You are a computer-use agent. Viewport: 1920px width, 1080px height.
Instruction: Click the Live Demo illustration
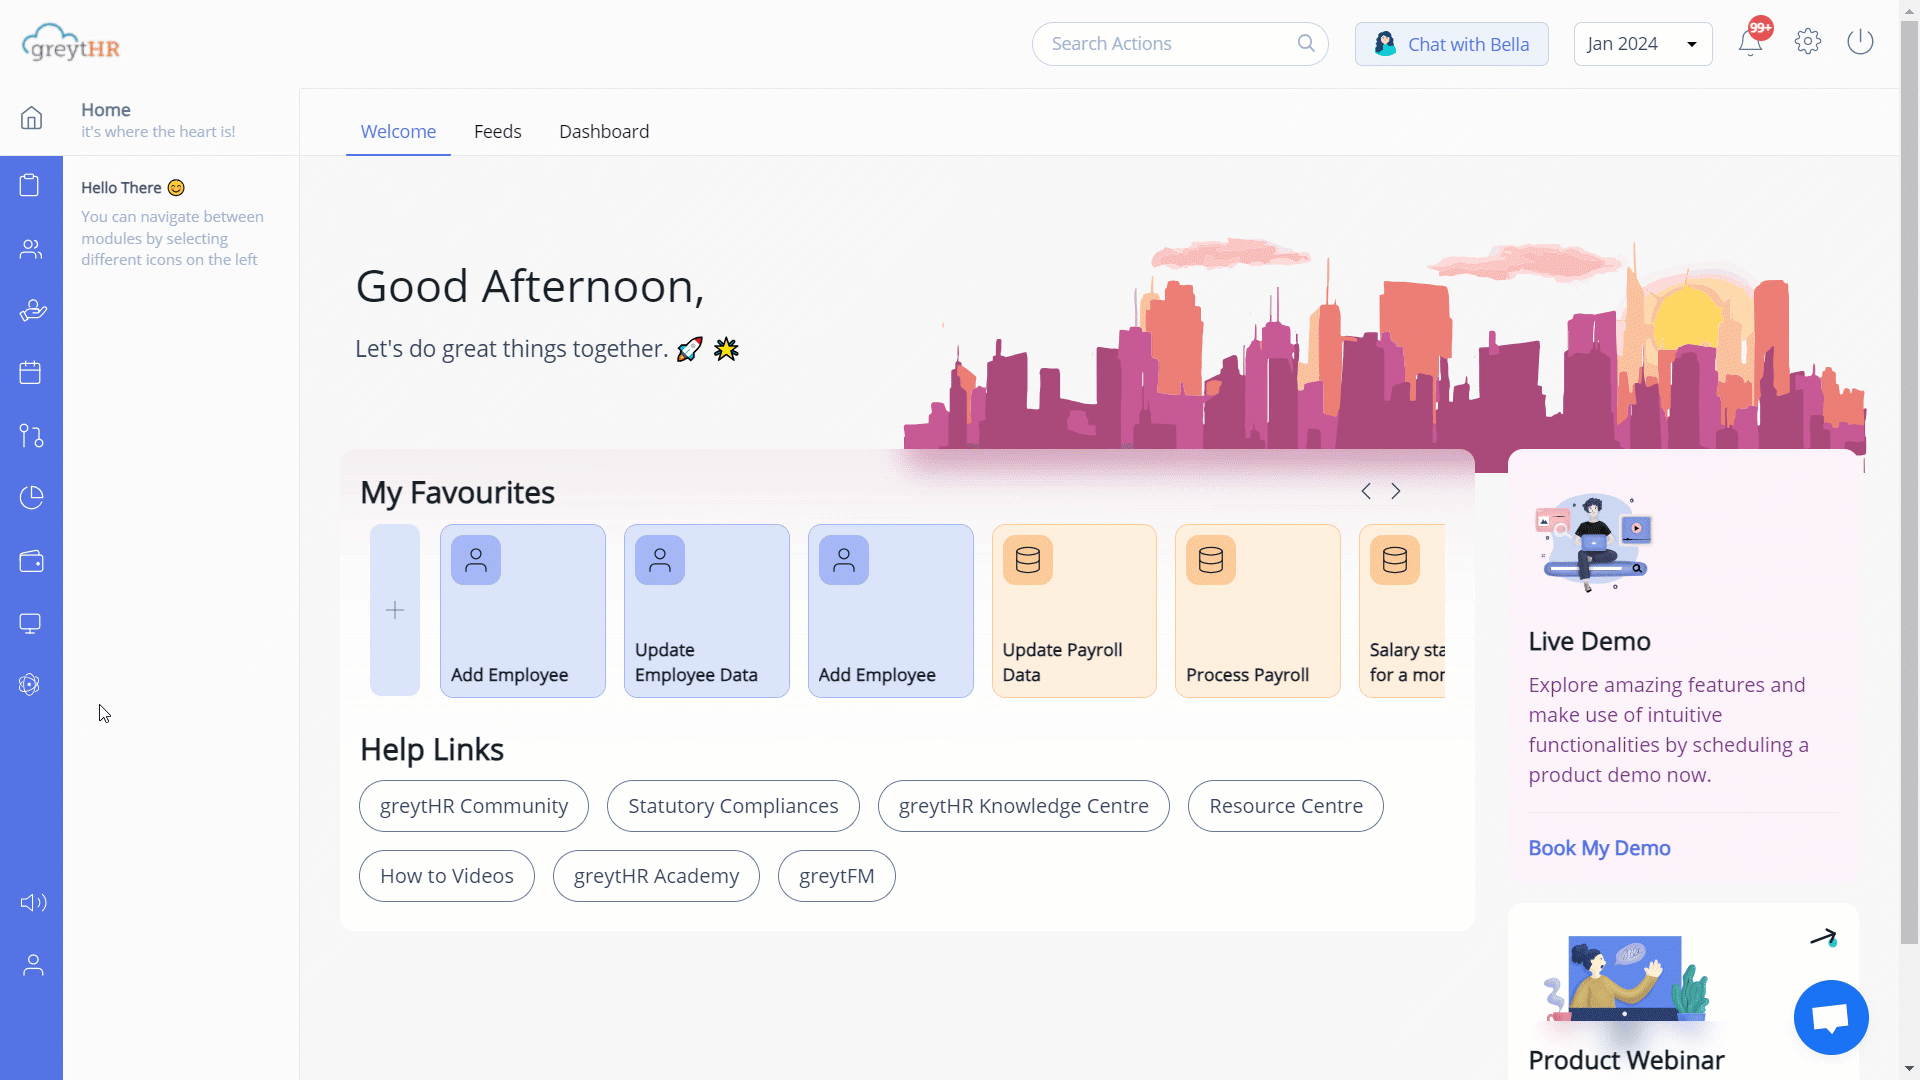click(1594, 542)
